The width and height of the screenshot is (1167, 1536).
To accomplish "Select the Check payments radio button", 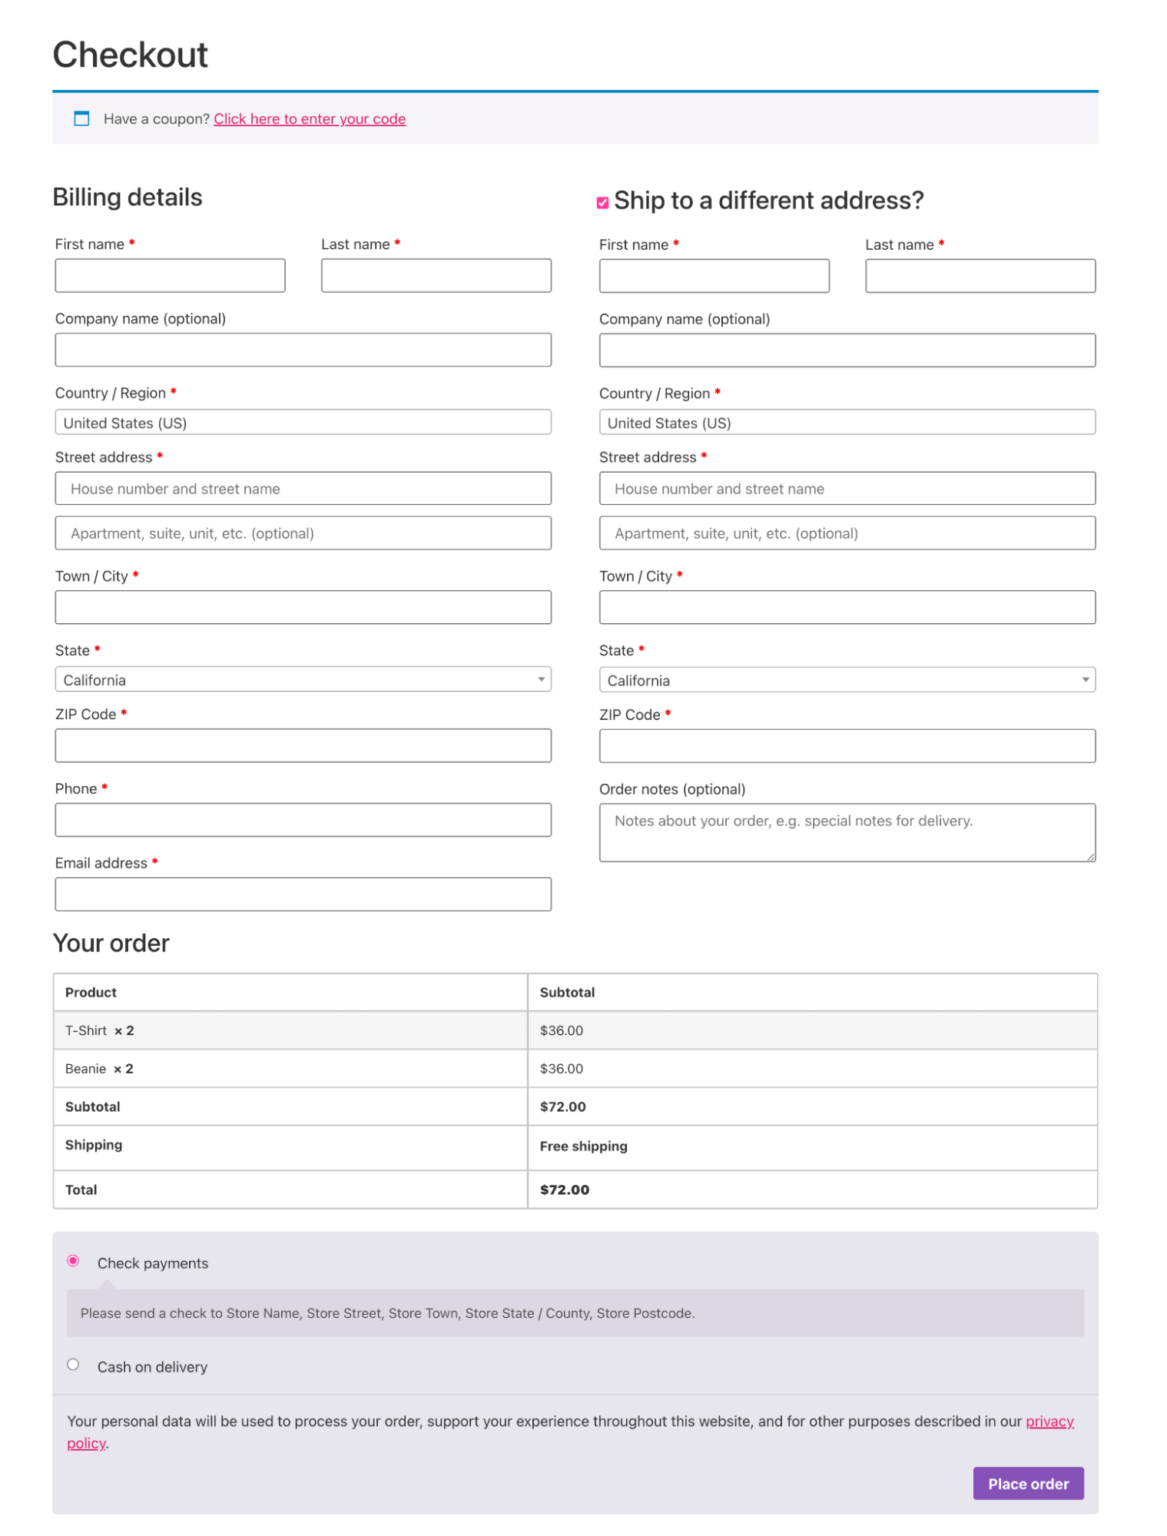I will tap(72, 1261).
